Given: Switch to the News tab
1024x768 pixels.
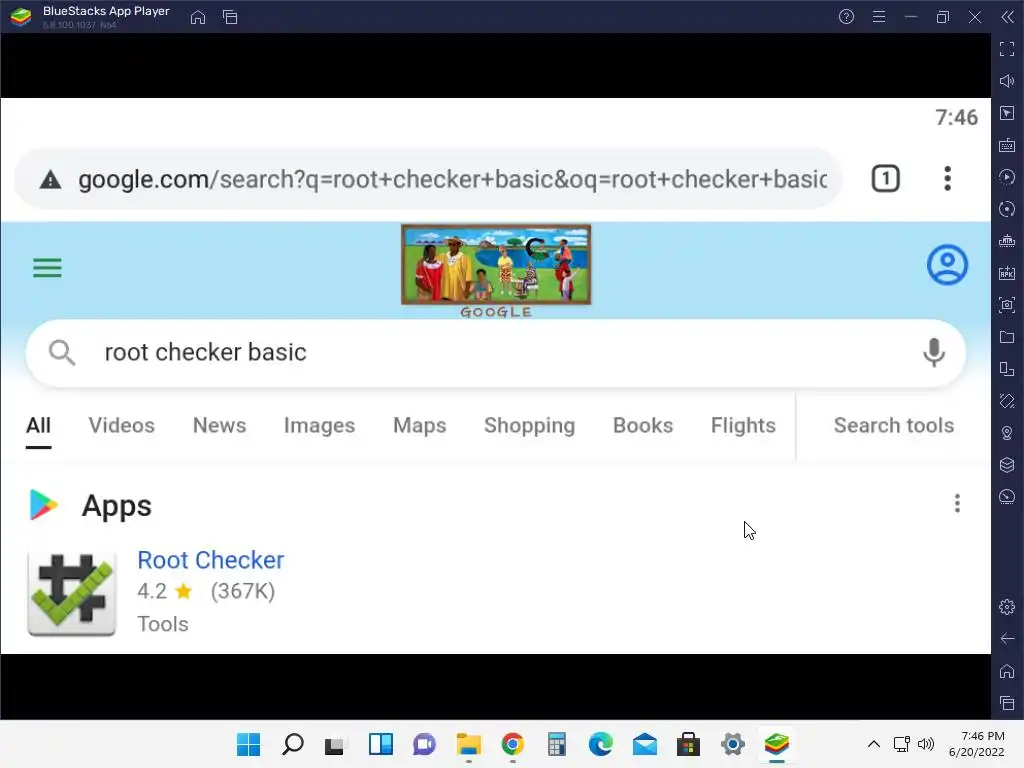Looking at the screenshot, I should [x=219, y=426].
